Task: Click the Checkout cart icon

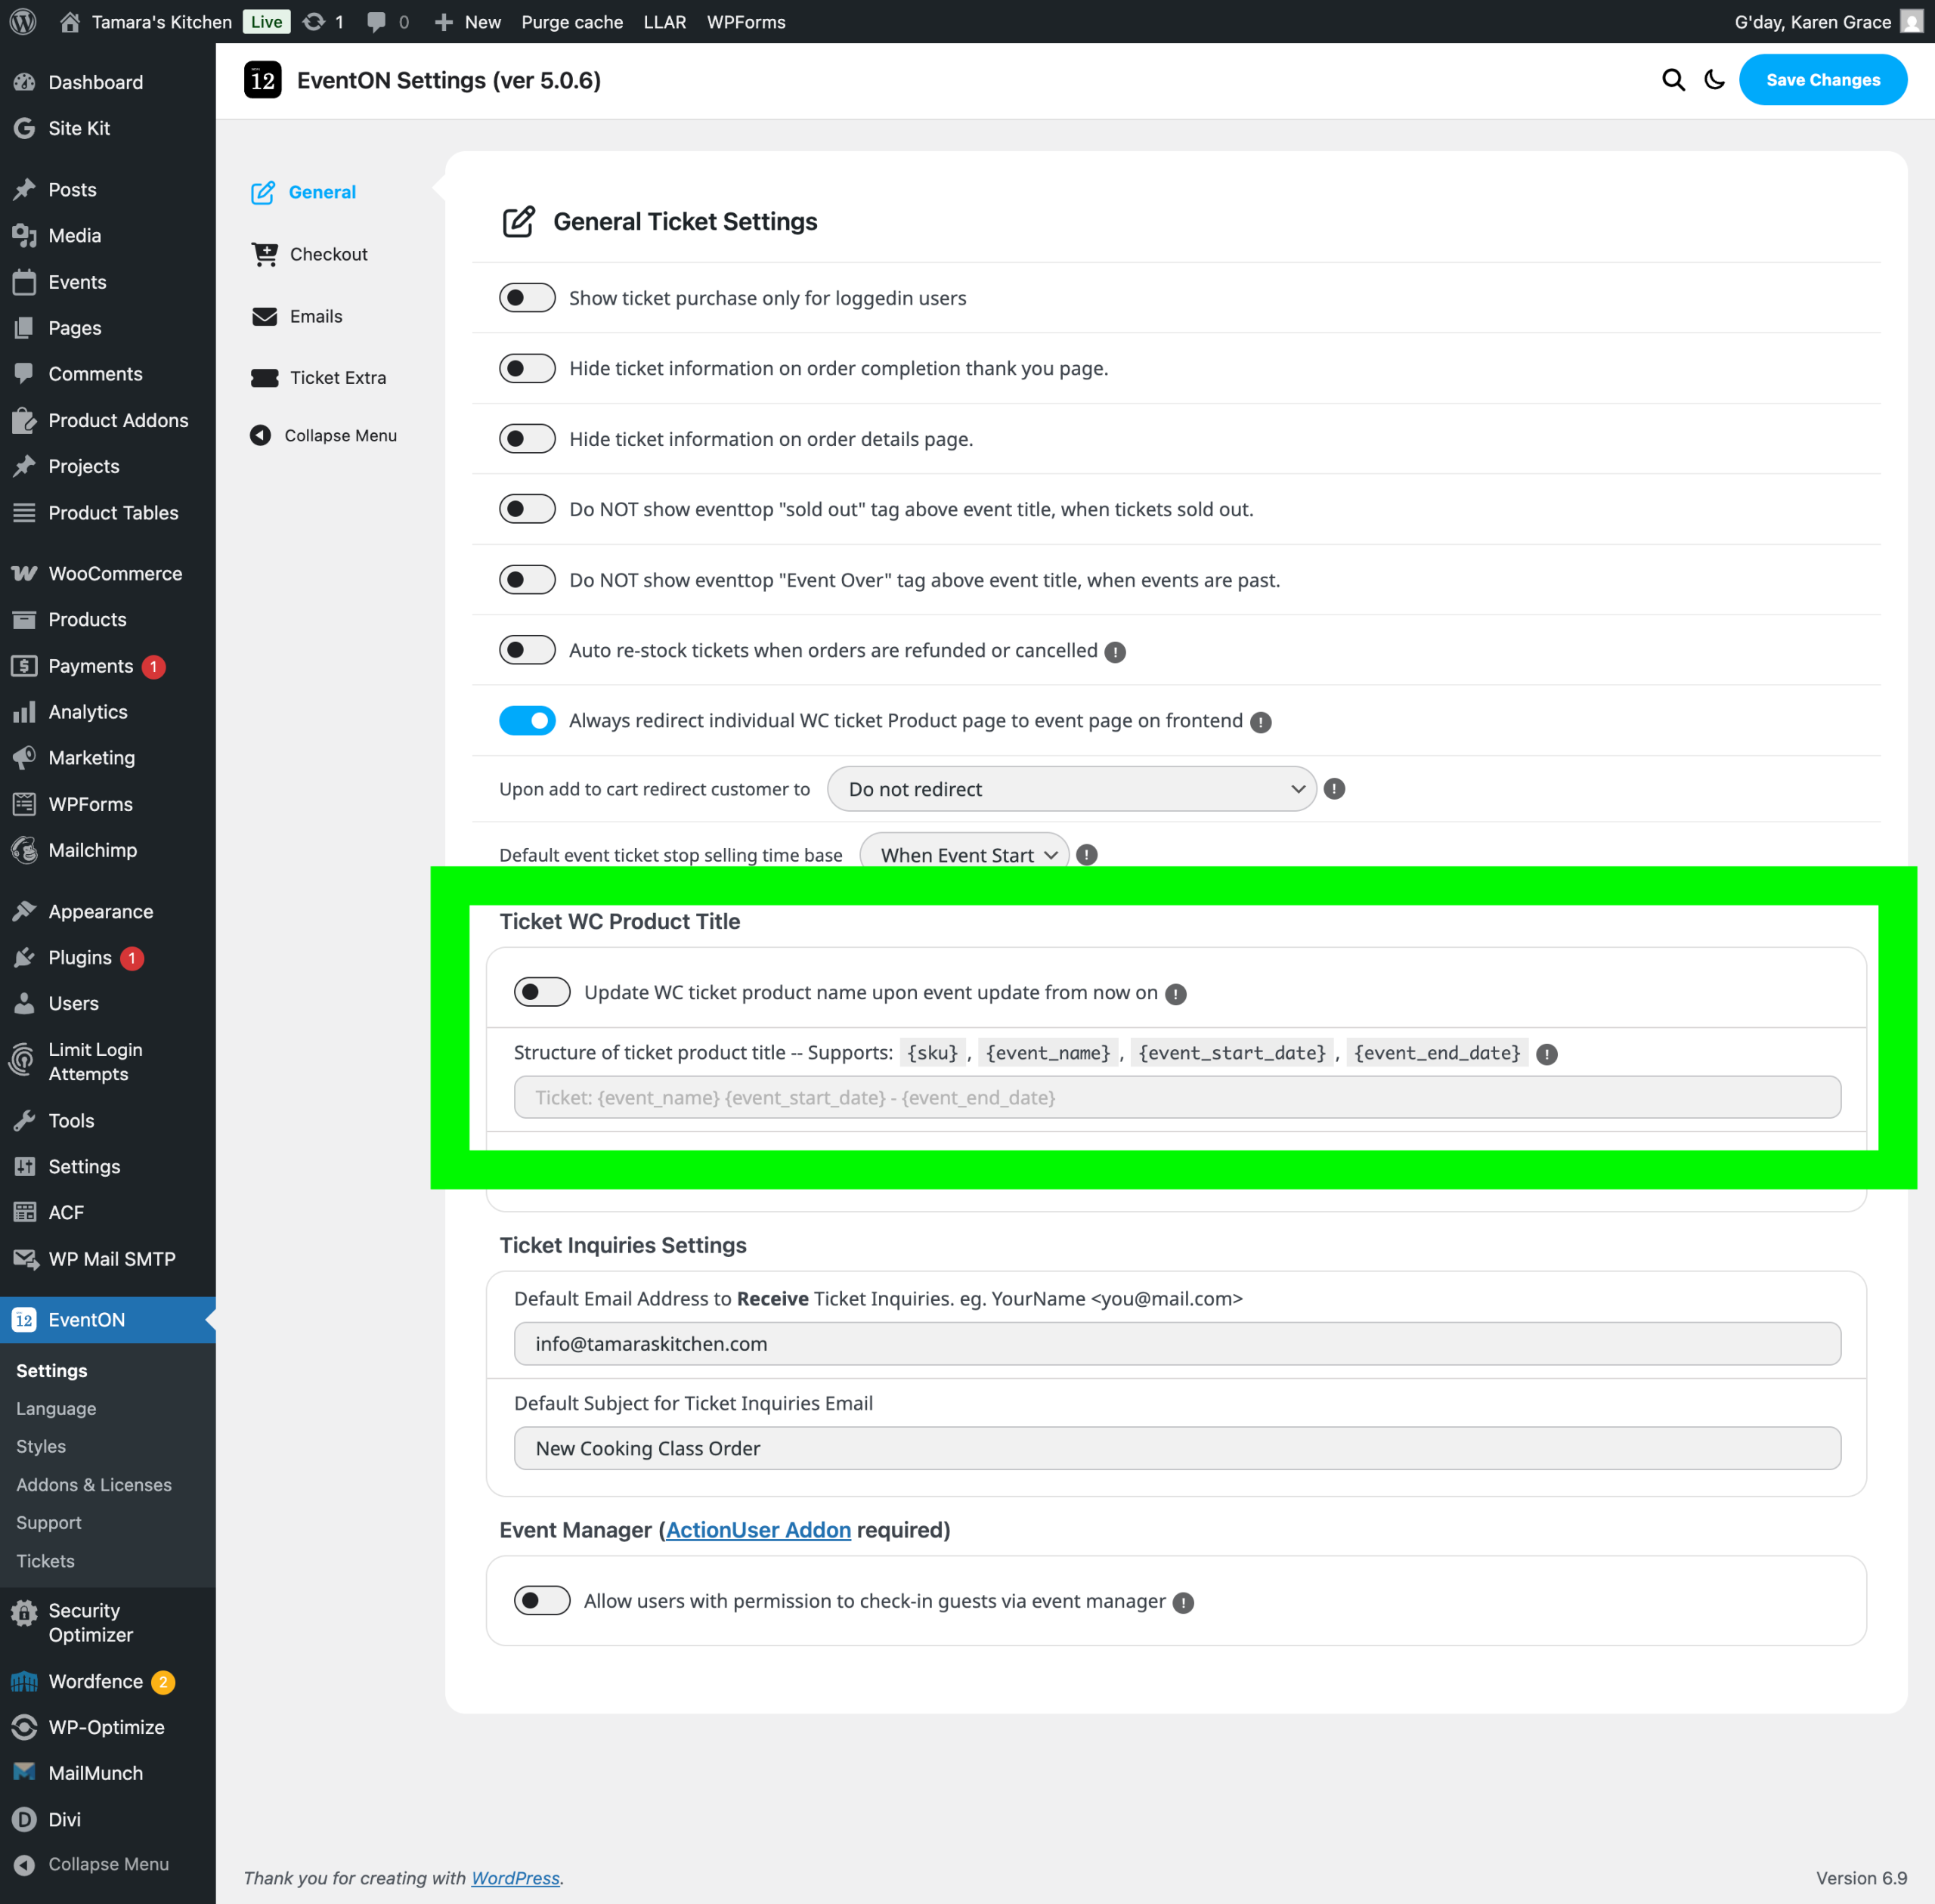Action: [x=264, y=254]
